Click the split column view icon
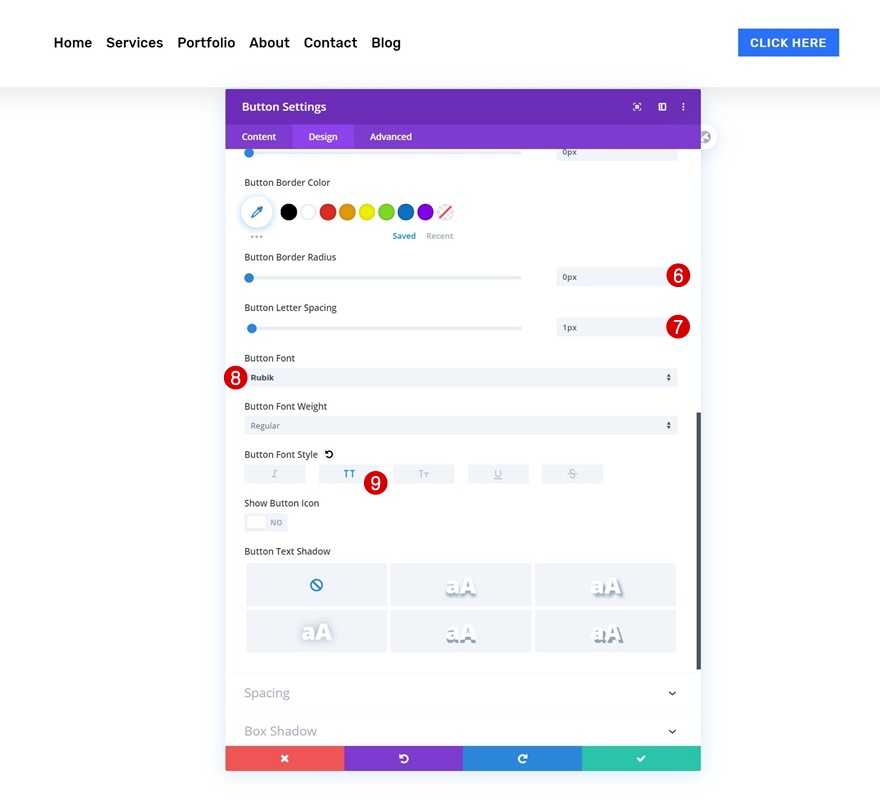Screen dimensions: 880x808 point(662,107)
